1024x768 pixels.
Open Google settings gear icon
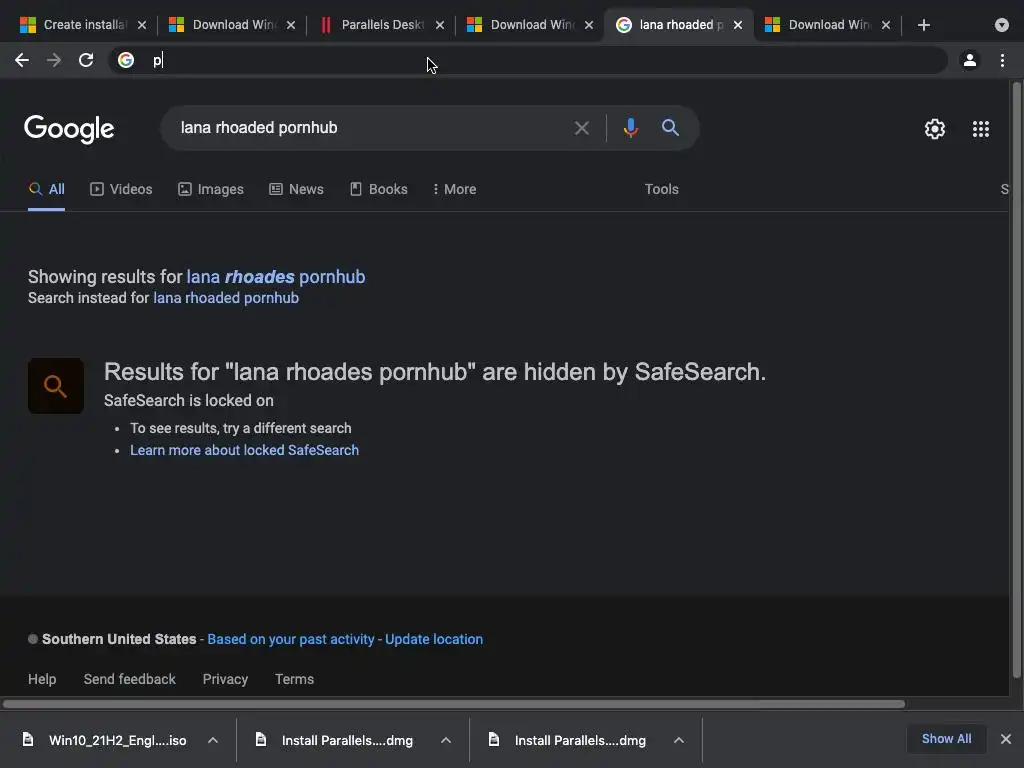pos(935,129)
